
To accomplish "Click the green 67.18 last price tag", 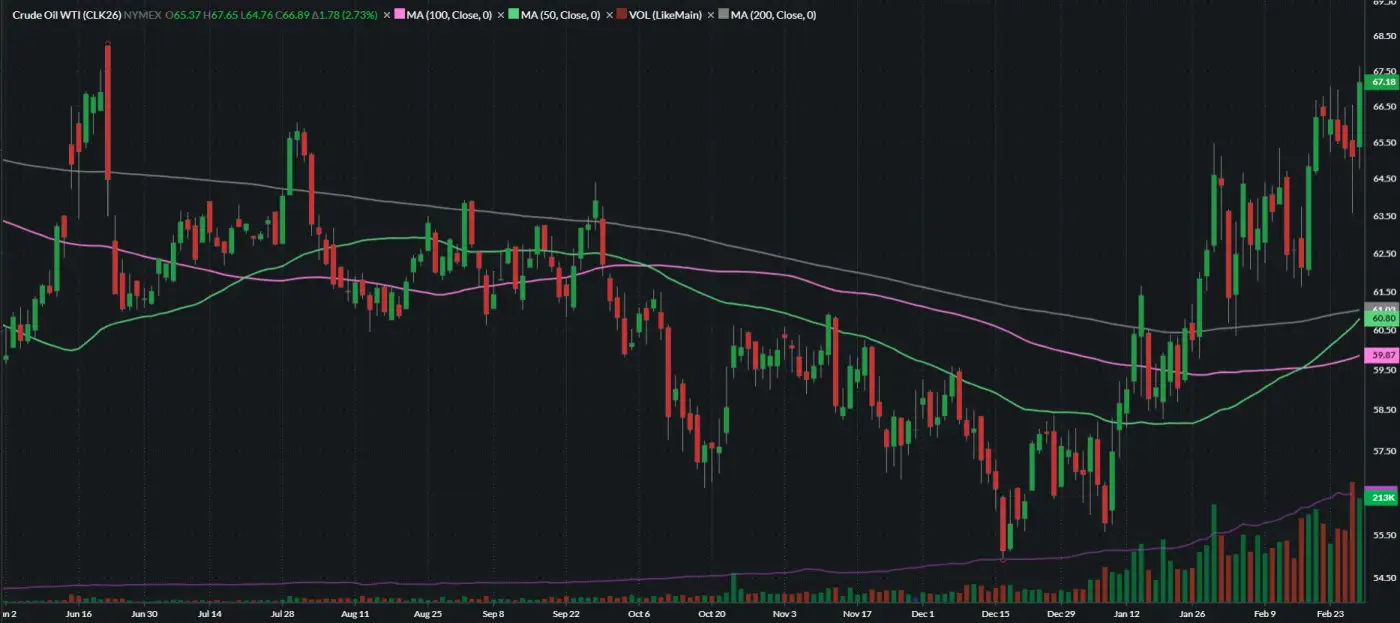I will coord(1383,83).
